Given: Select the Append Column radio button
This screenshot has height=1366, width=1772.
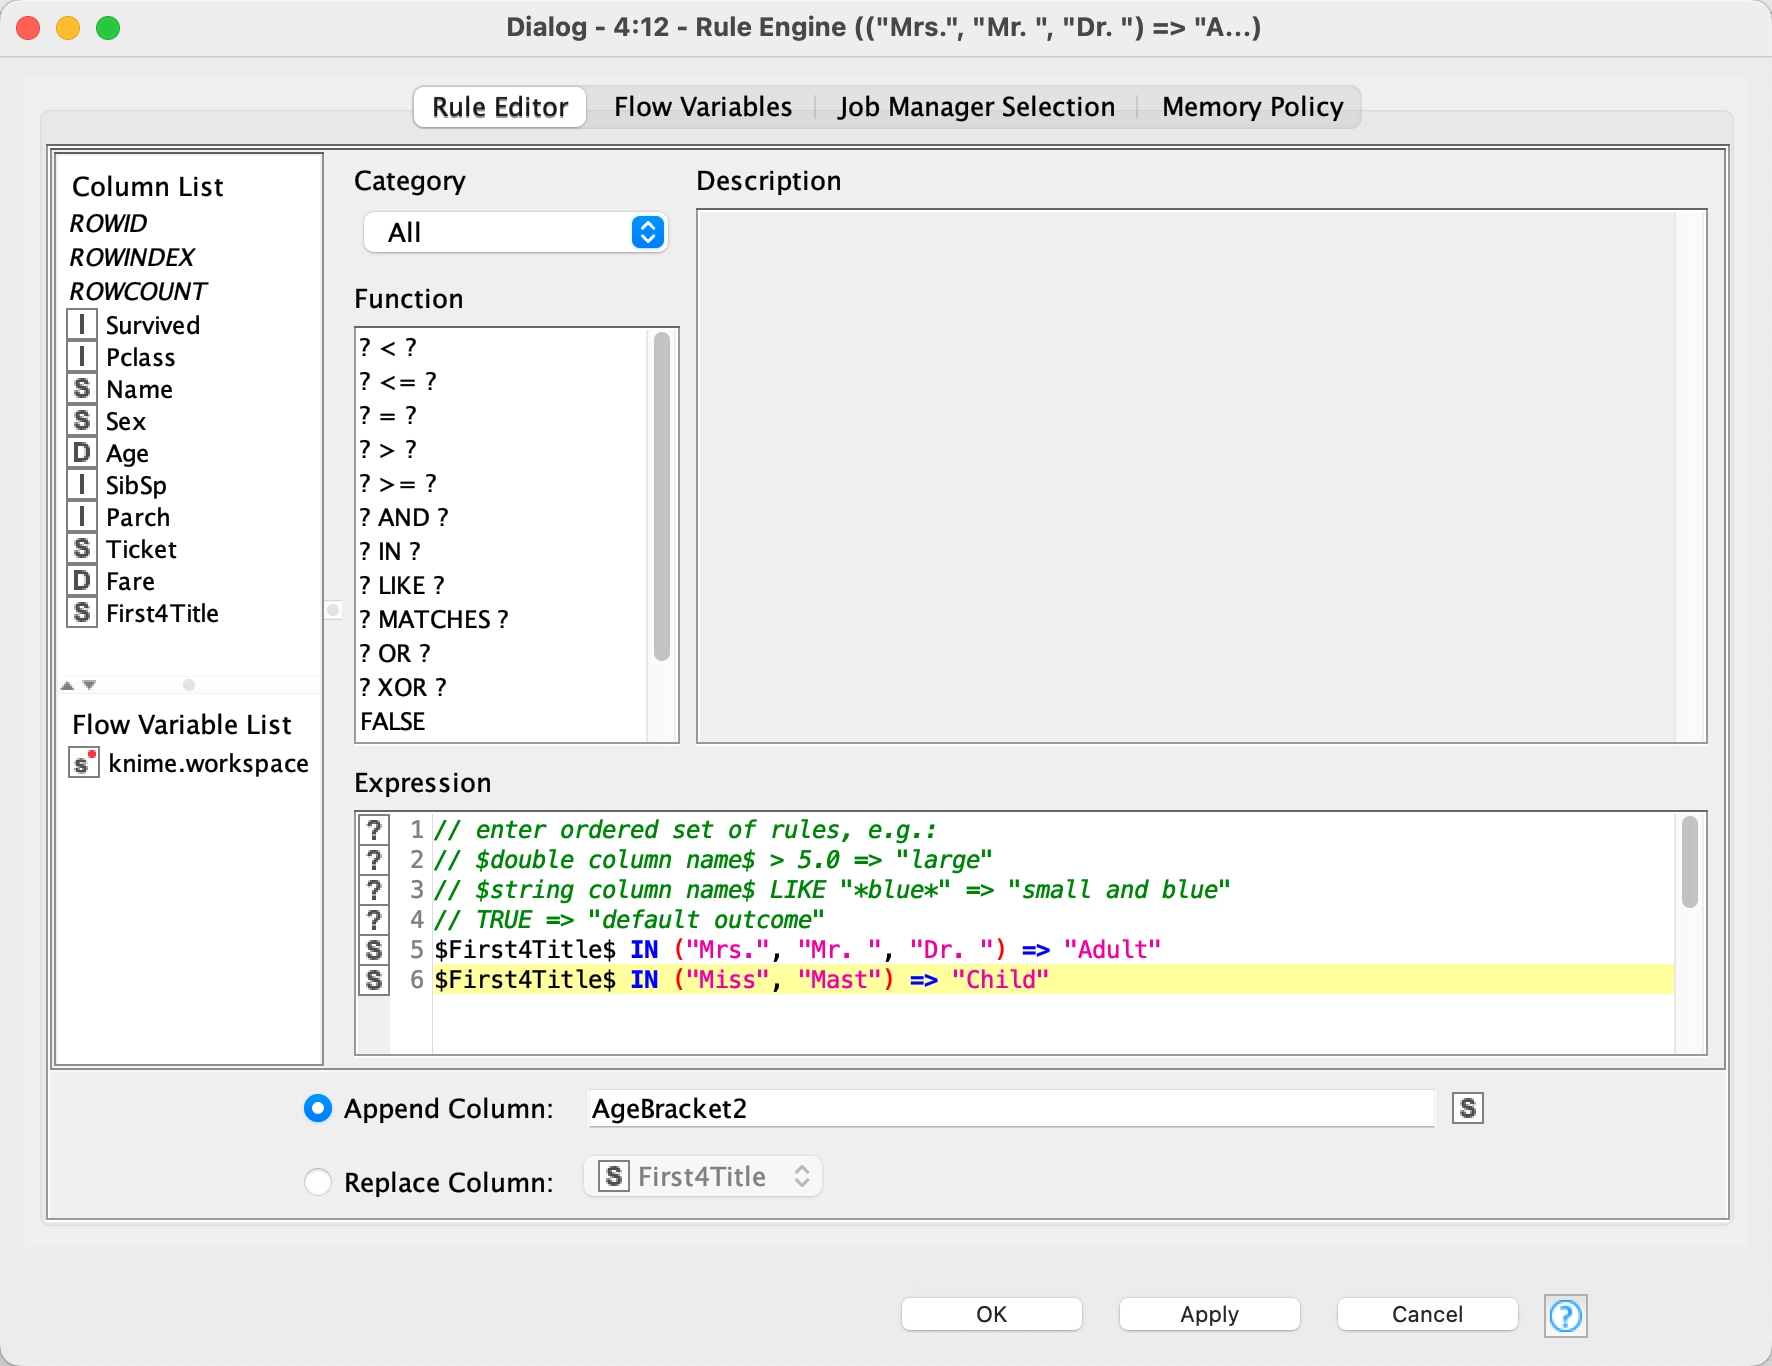Looking at the screenshot, I should 318,1108.
